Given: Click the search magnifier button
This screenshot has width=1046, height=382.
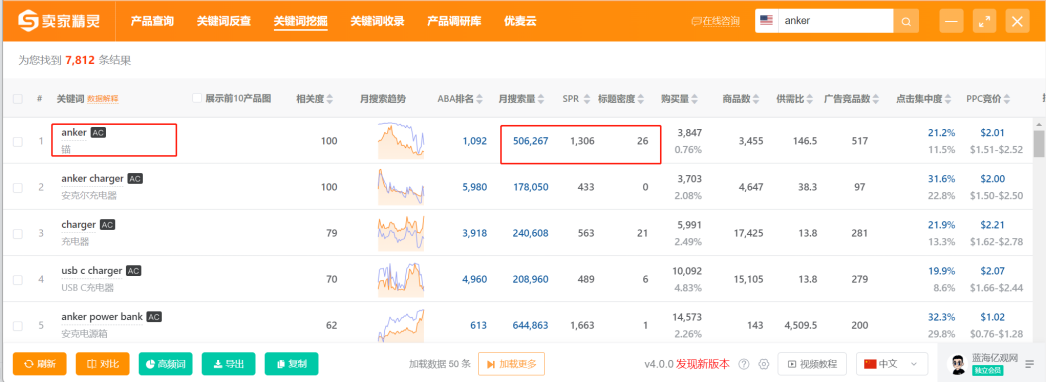Looking at the screenshot, I should (906, 21).
